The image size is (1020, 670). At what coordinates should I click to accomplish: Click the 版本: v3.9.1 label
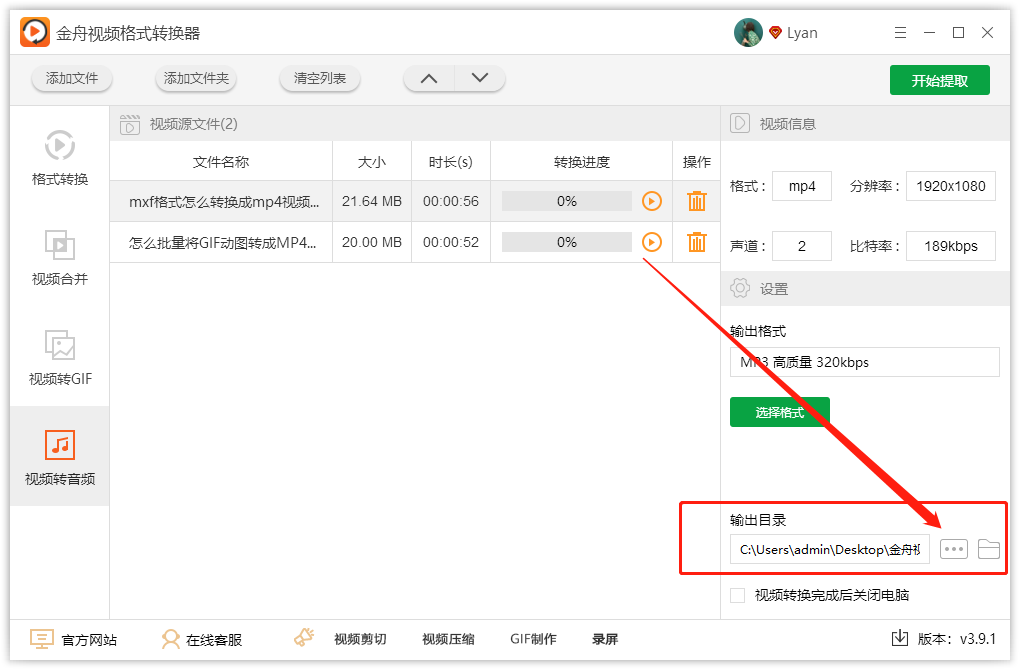[956, 639]
